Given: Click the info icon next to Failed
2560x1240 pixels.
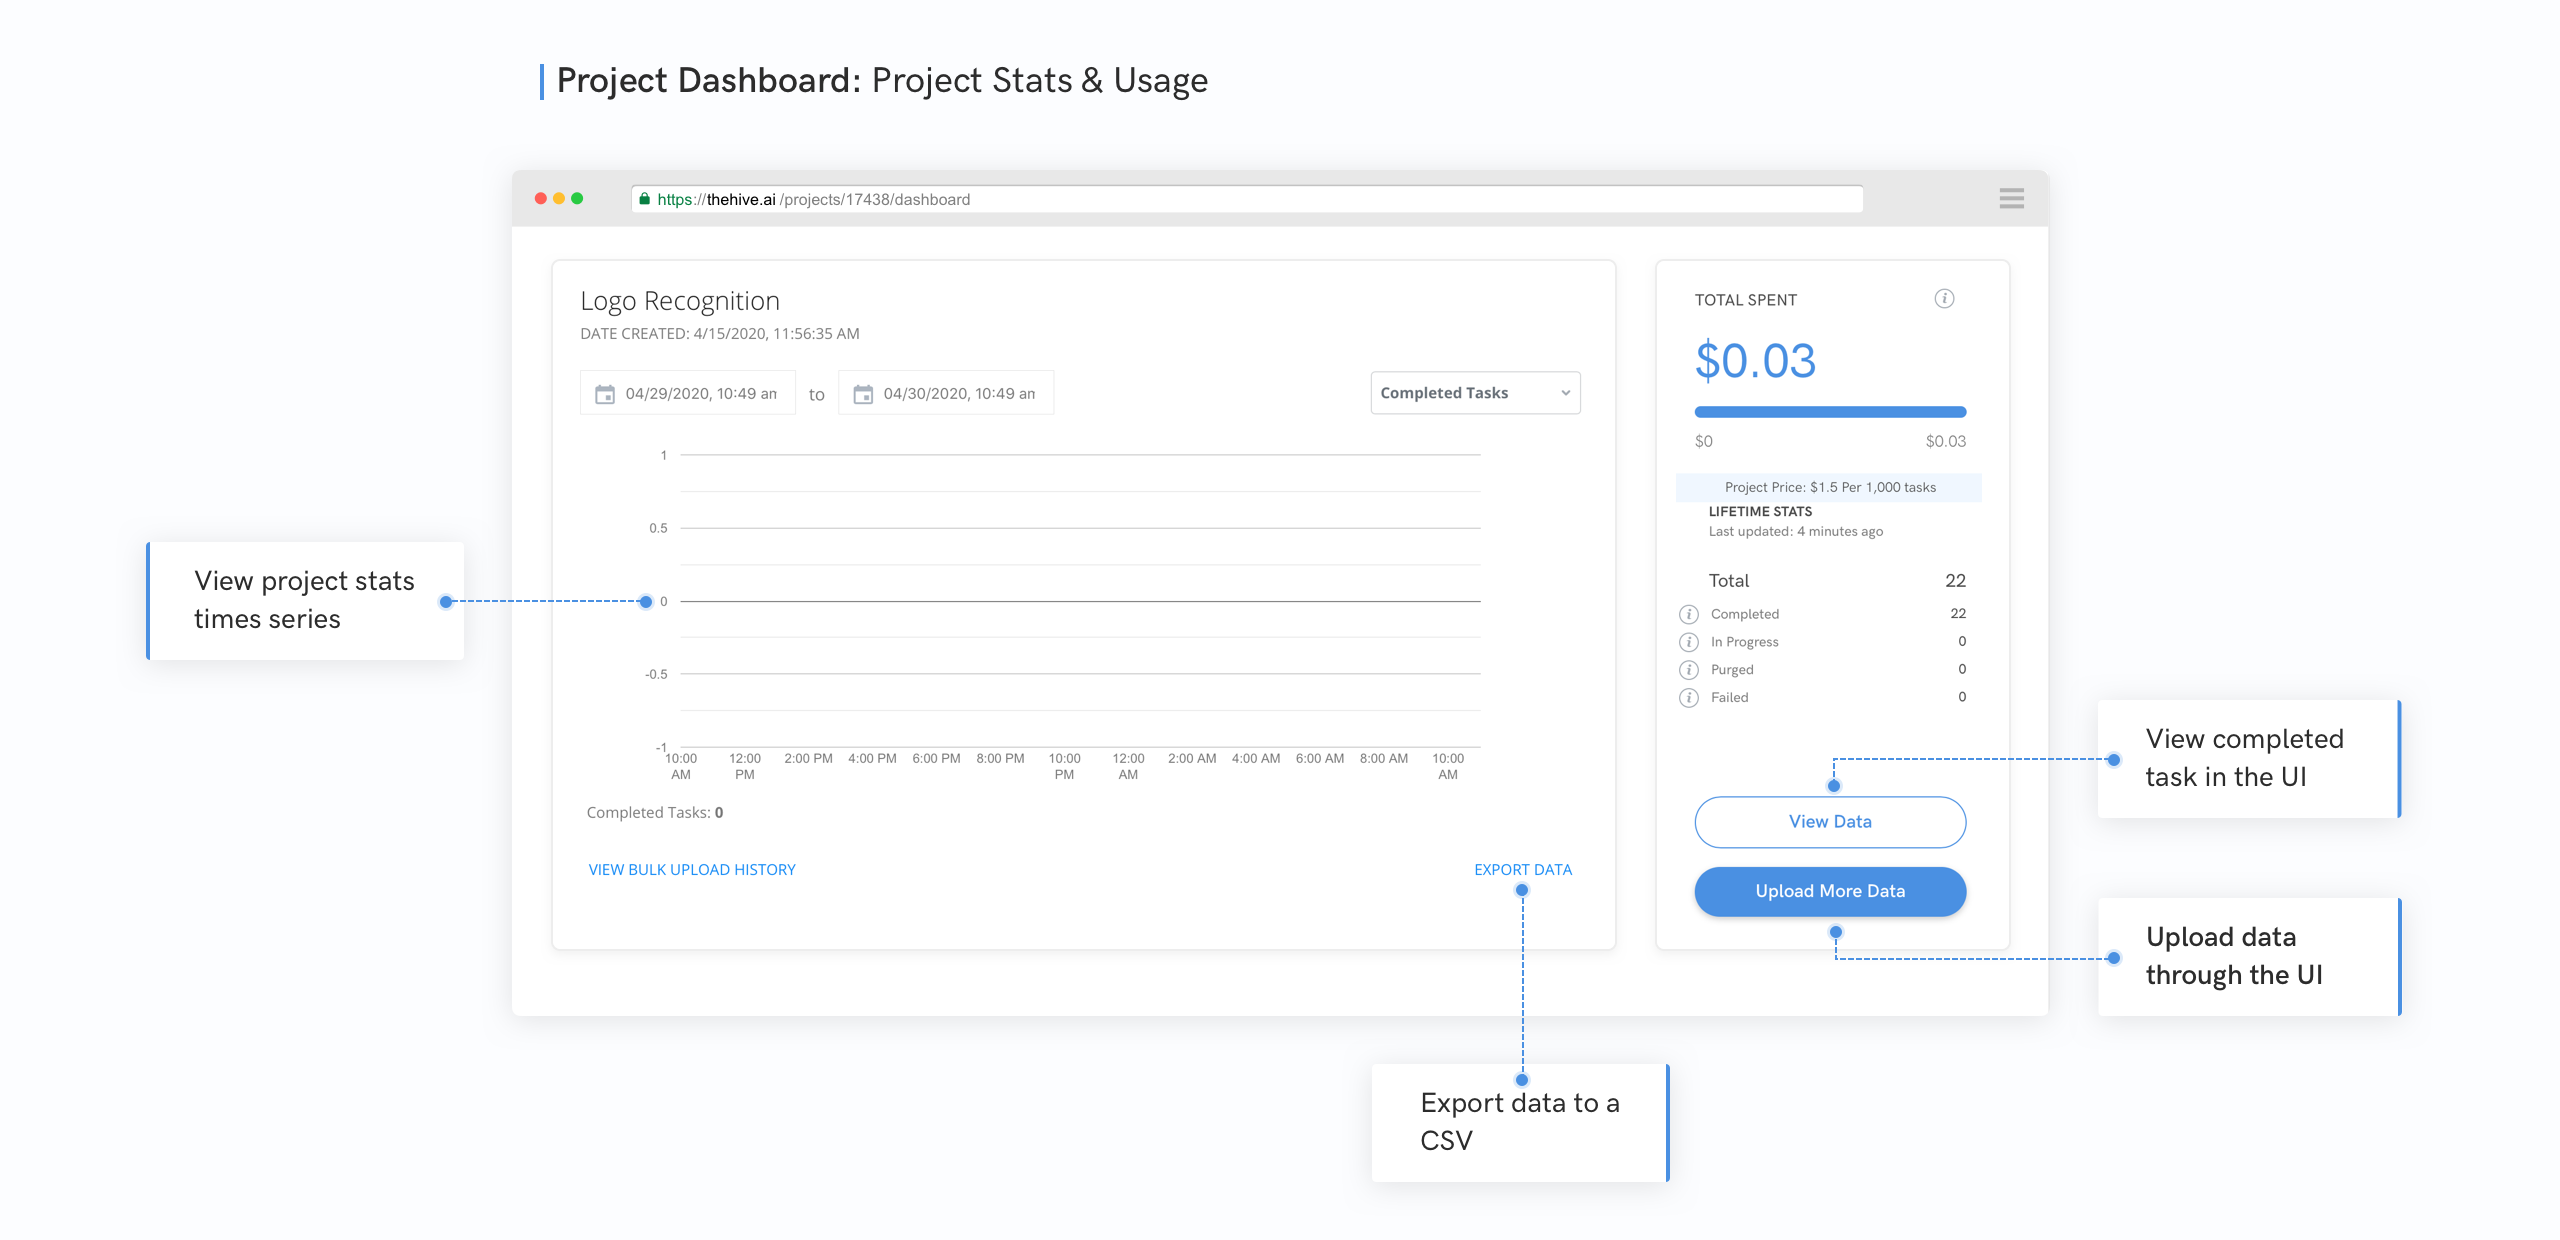Looking at the screenshot, I should tap(1689, 698).
